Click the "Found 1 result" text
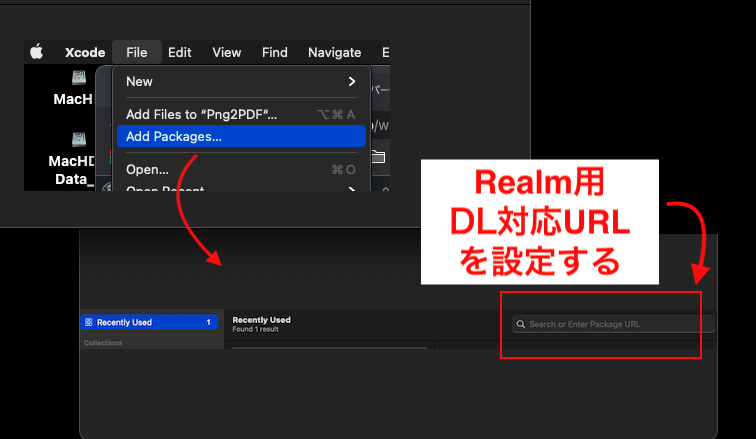The width and height of the screenshot is (756, 439). click(x=256, y=329)
